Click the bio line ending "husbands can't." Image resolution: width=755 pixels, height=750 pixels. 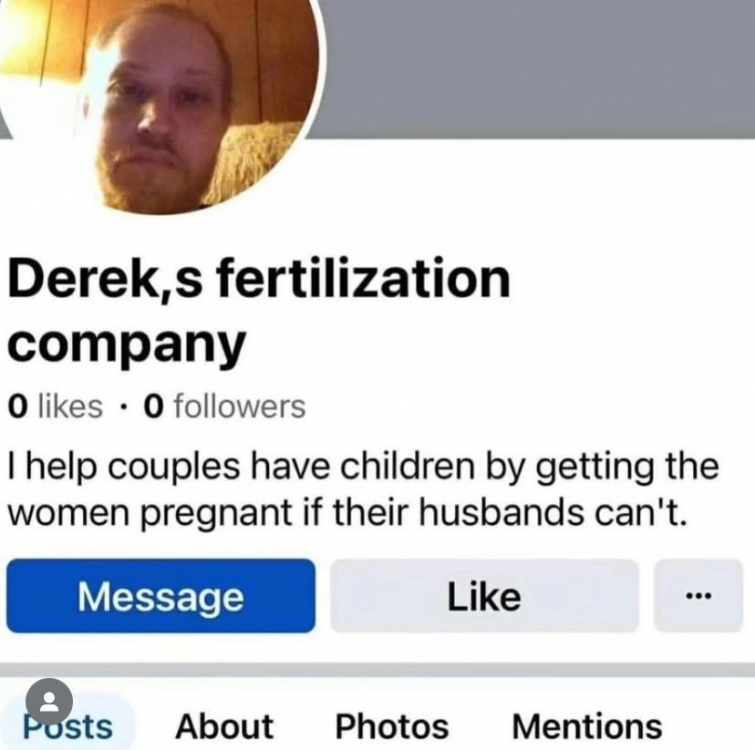(346, 512)
